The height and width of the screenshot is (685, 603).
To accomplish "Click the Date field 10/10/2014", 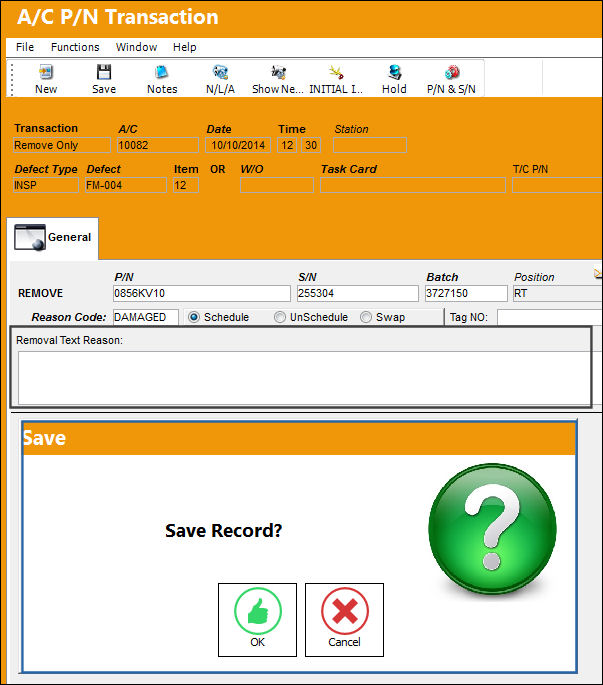I will (238, 145).
